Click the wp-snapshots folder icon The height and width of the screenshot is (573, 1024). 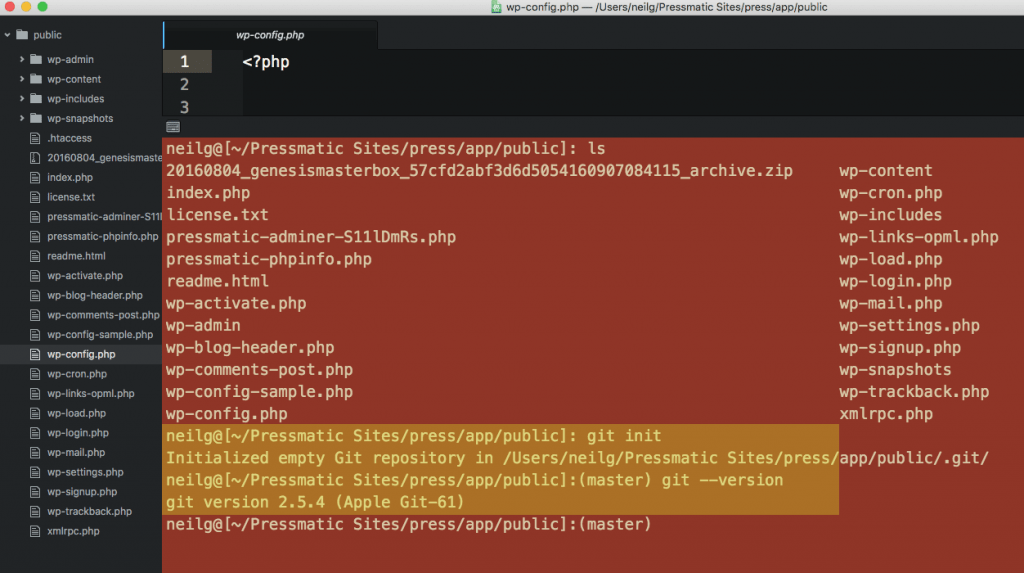pyautogui.click(x=36, y=118)
